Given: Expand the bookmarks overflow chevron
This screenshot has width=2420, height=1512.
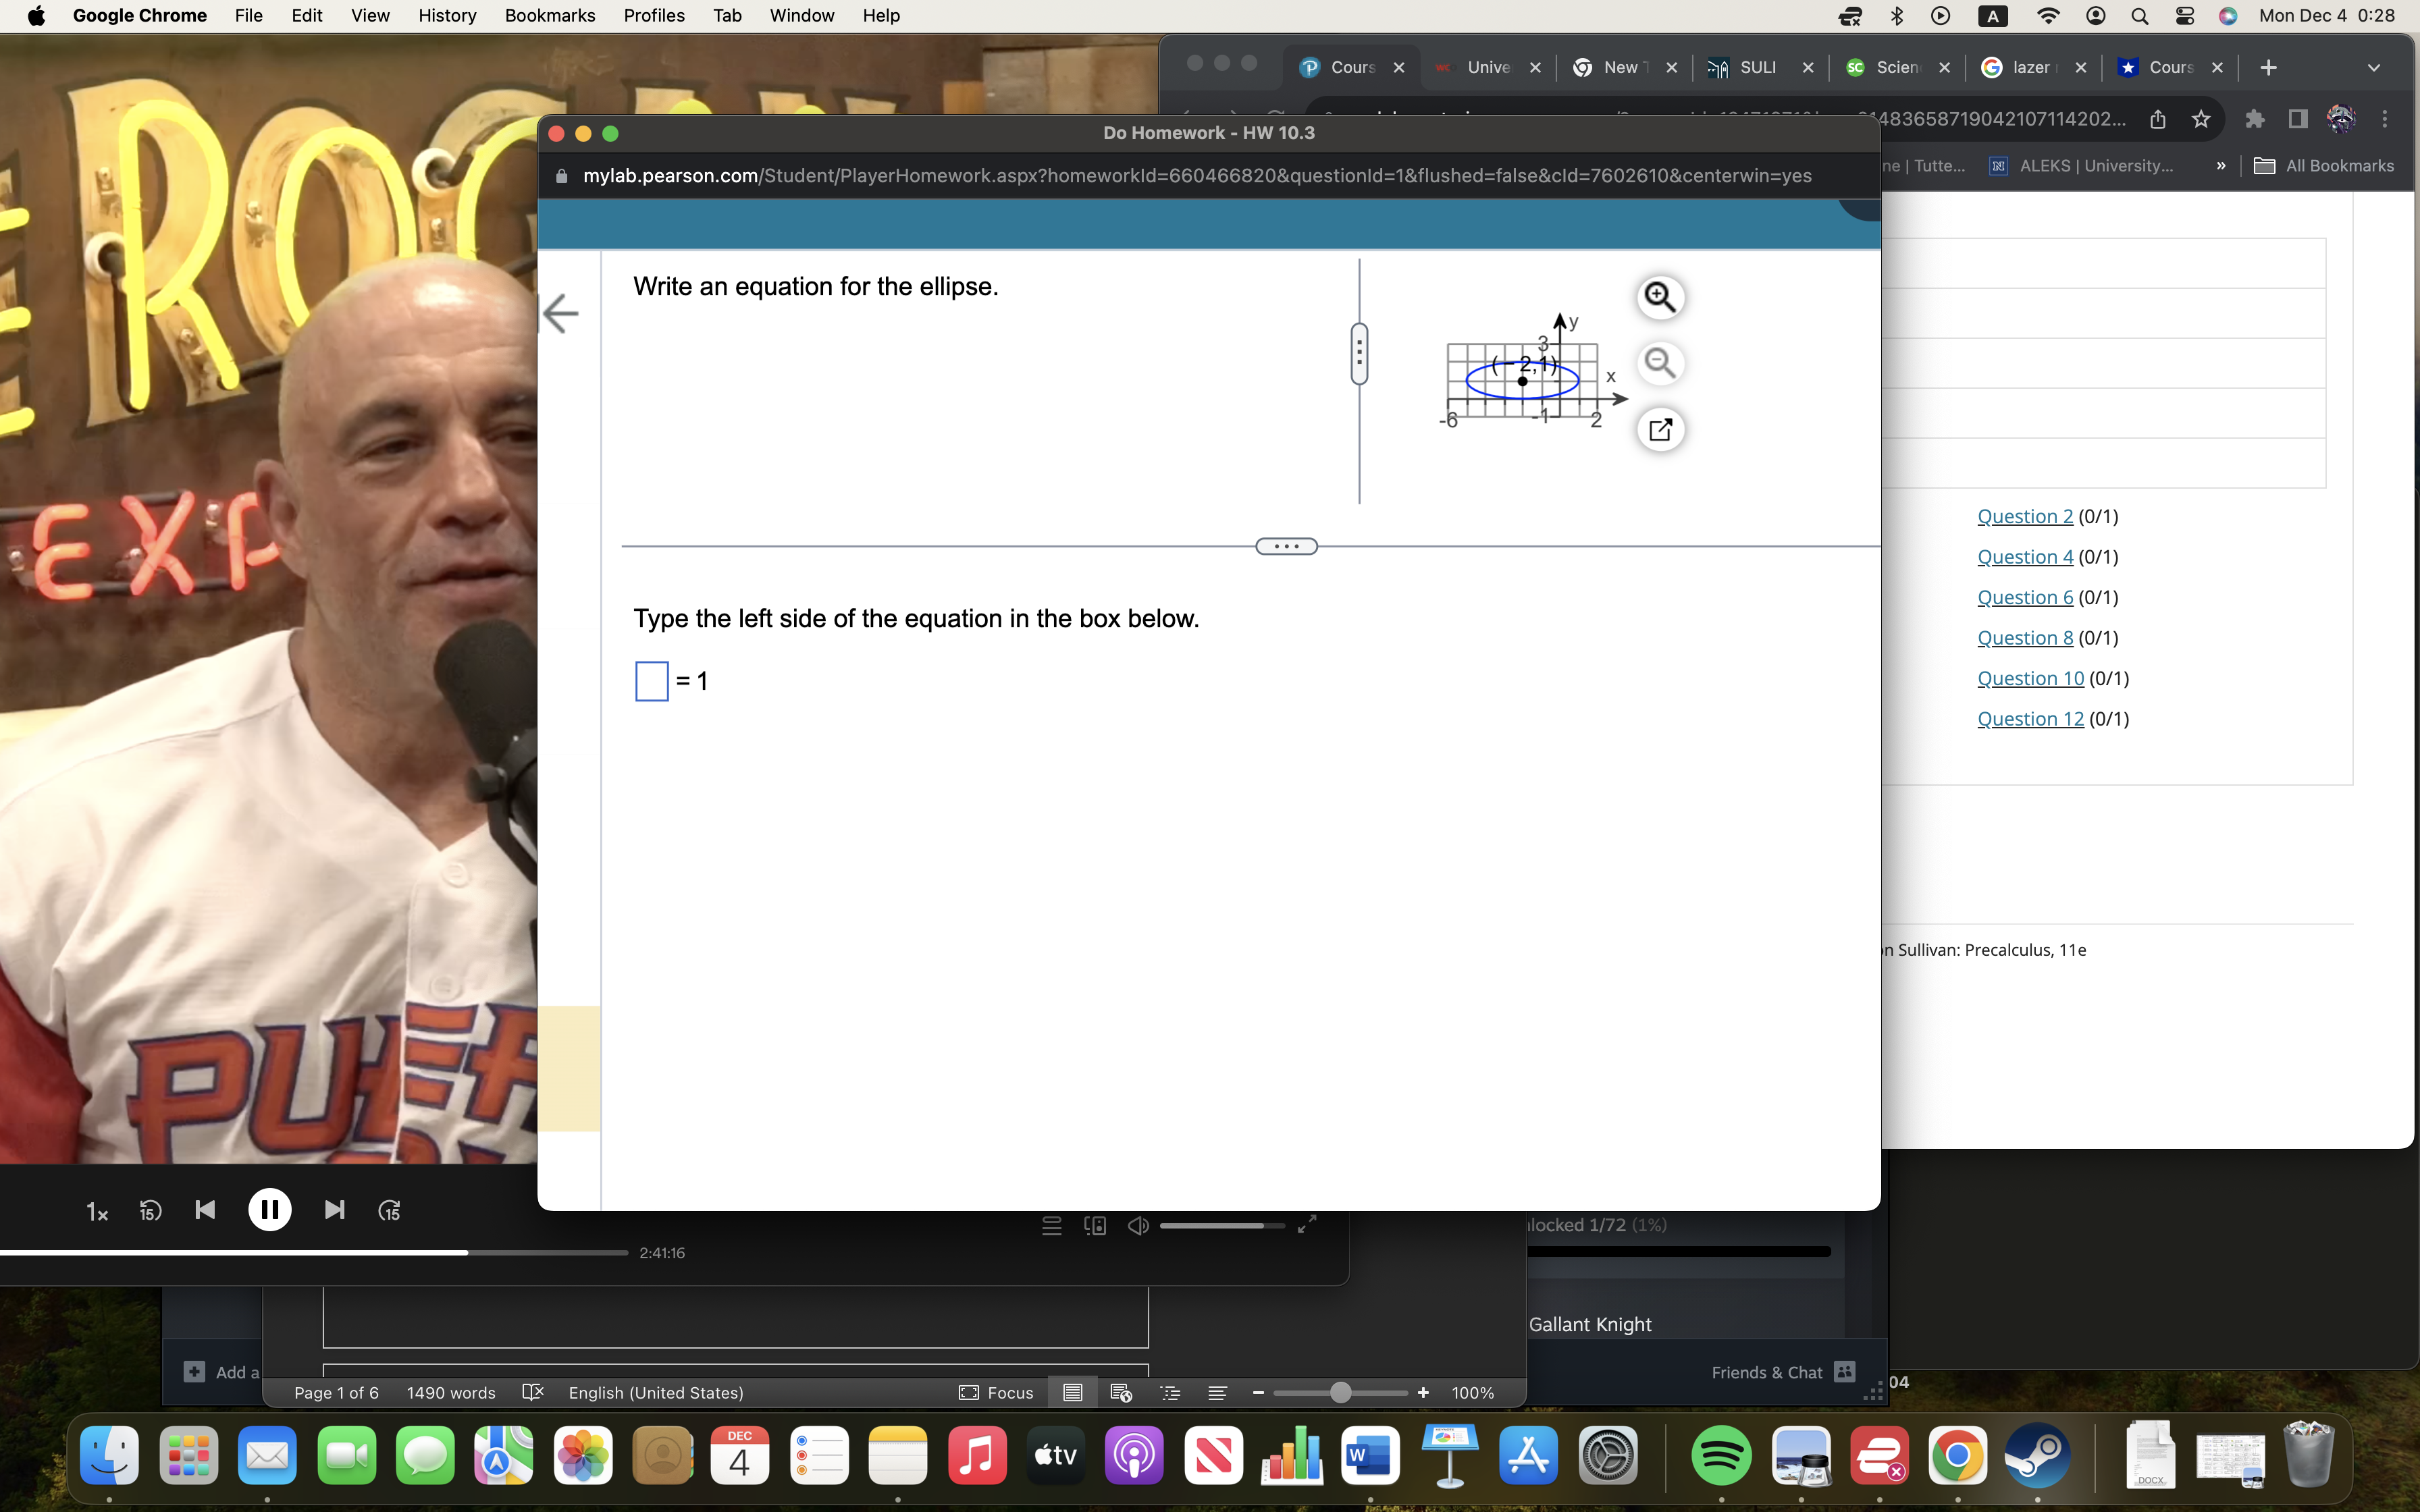Looking at the screenshot, I should tap(2220, 166).
